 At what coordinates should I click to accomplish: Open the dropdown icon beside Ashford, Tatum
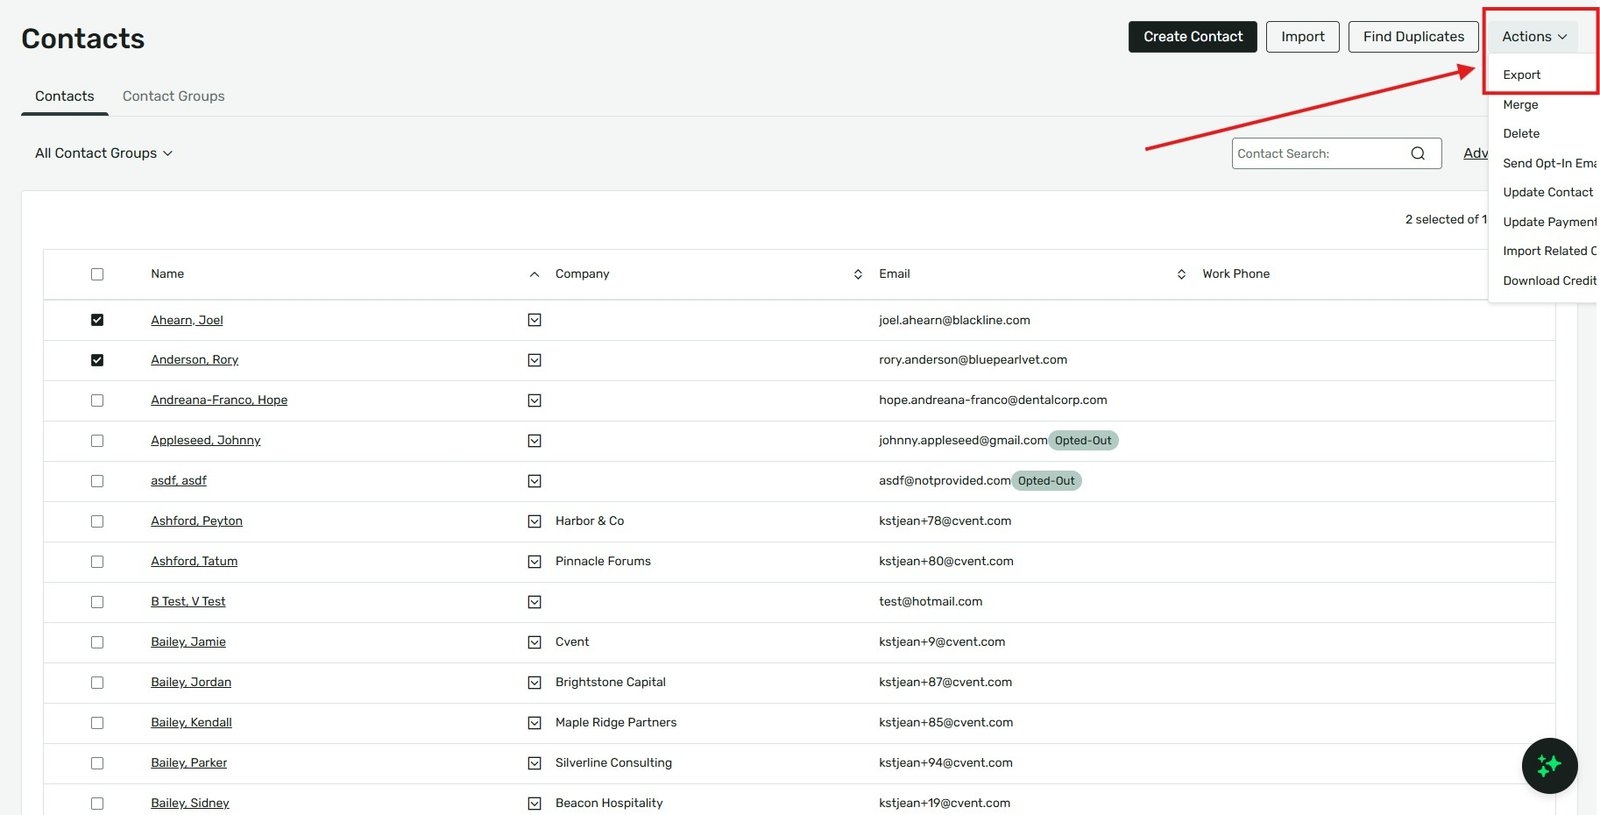pyautogui.click(x=534, y=562)
